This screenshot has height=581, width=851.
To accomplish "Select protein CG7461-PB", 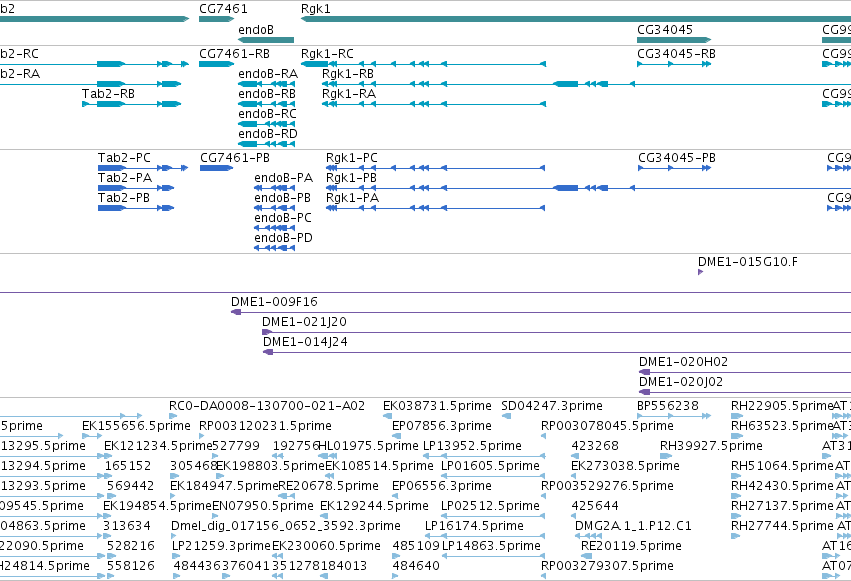I will tap(234, 158).
